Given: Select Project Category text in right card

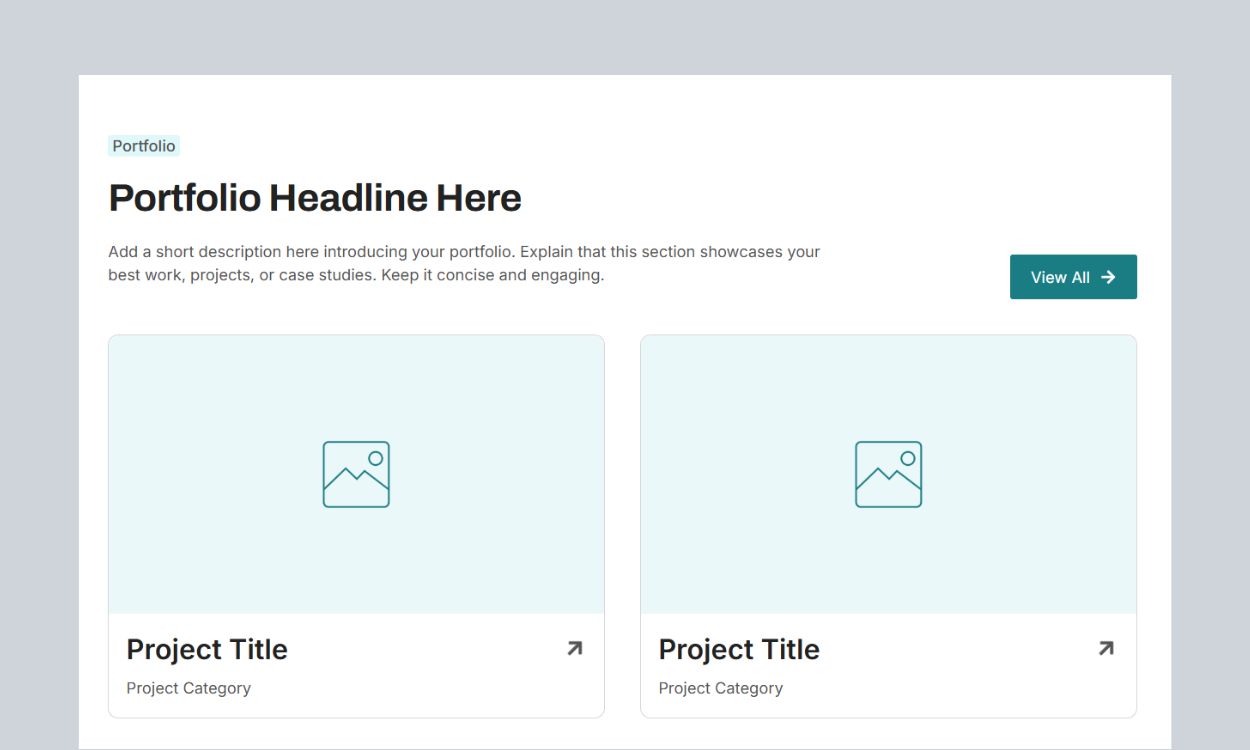Looking at the screenshot, I should click(x=720, y=688).
